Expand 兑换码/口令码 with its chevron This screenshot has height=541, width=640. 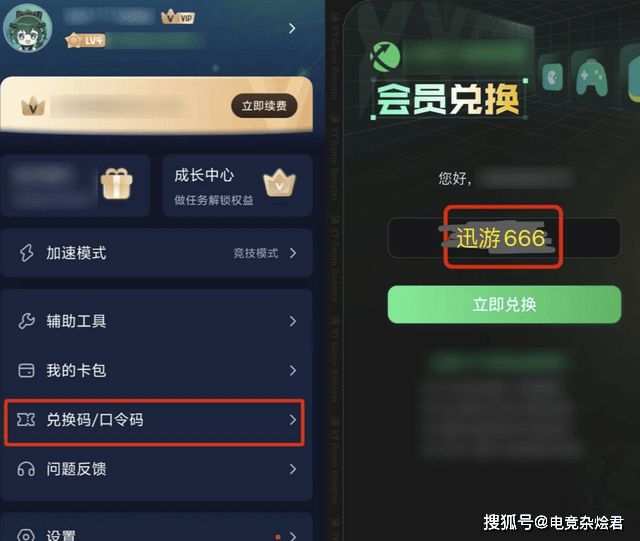pos(293,420)
